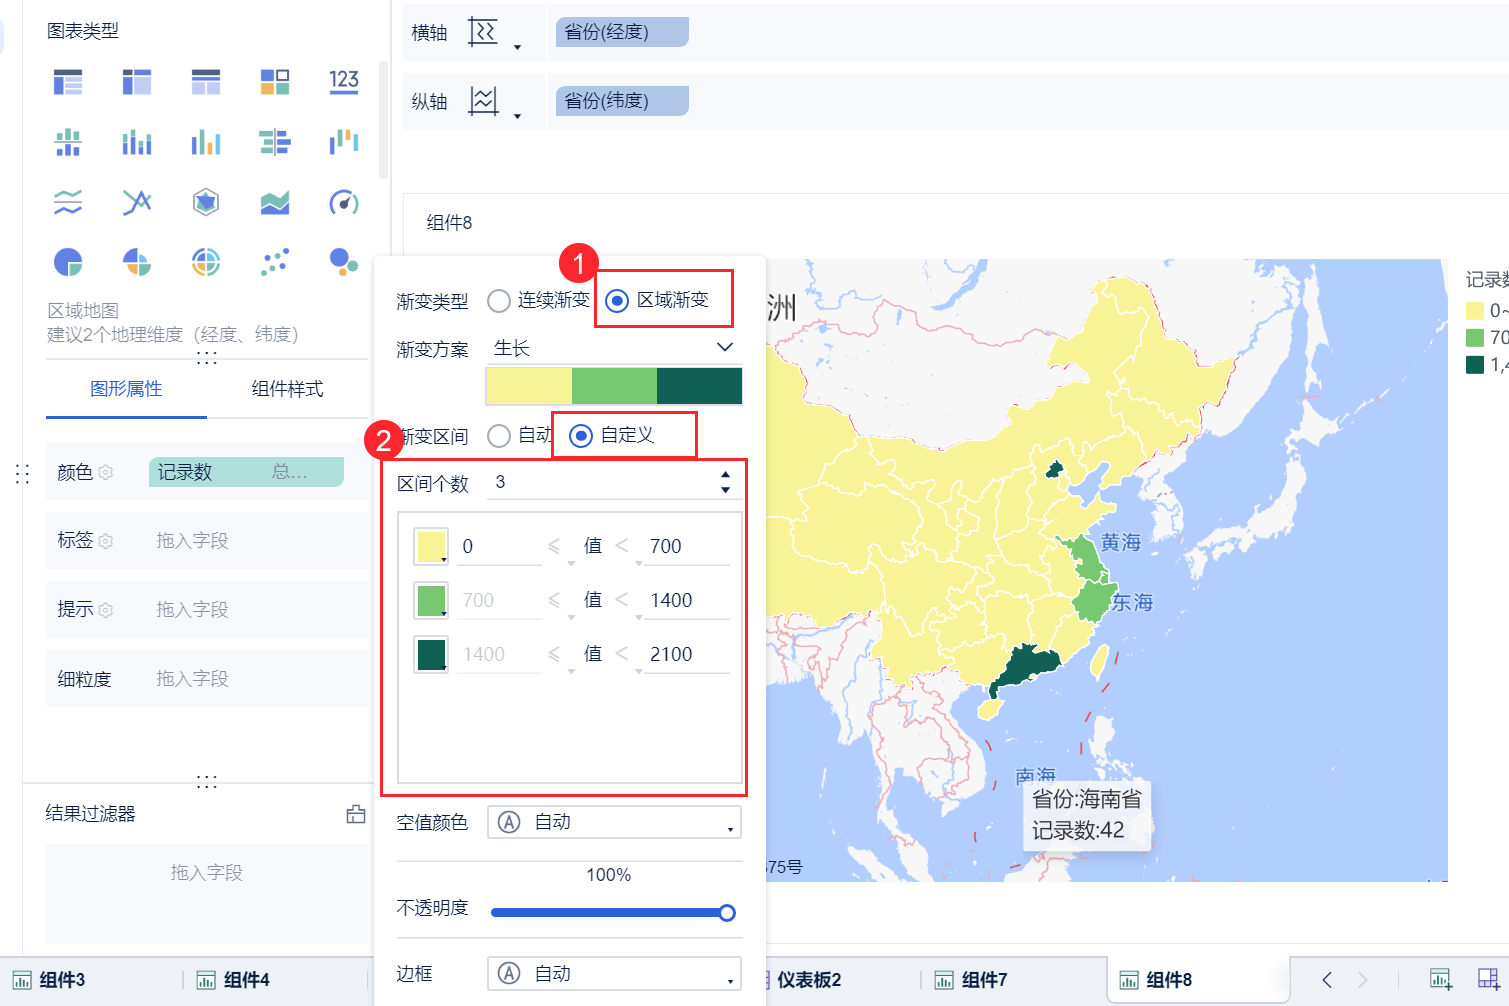Screen dimensions: 1509x1006
Task: Select the gauge dashboard chart type
Action: tap(344, 203)
